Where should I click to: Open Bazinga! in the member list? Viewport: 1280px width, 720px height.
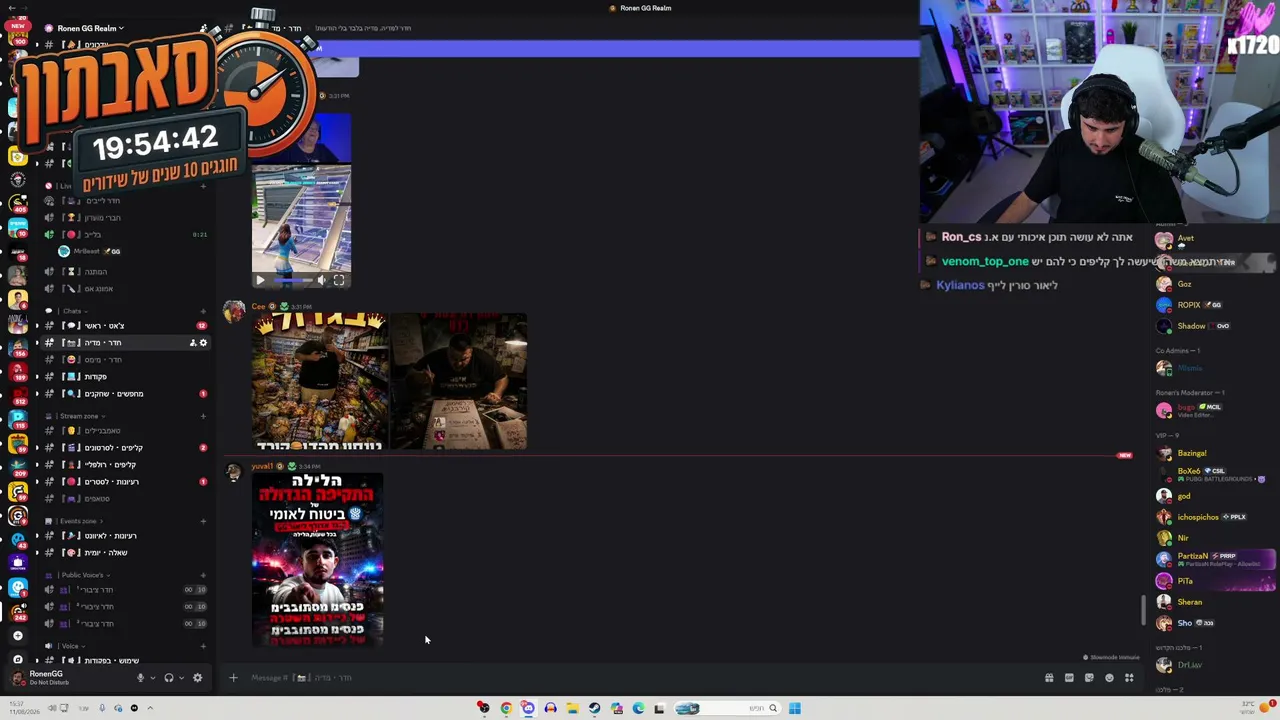click(x=1215, y=453)
